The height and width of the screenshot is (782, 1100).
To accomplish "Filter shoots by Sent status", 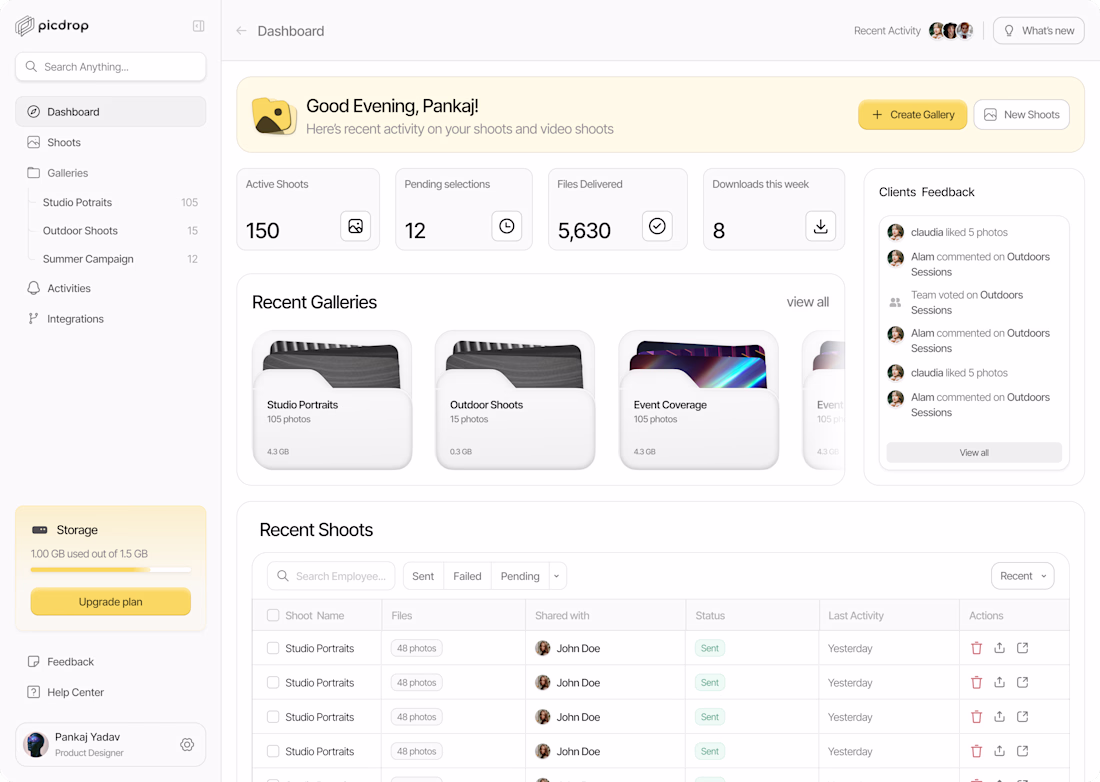I will click(423, 577).
